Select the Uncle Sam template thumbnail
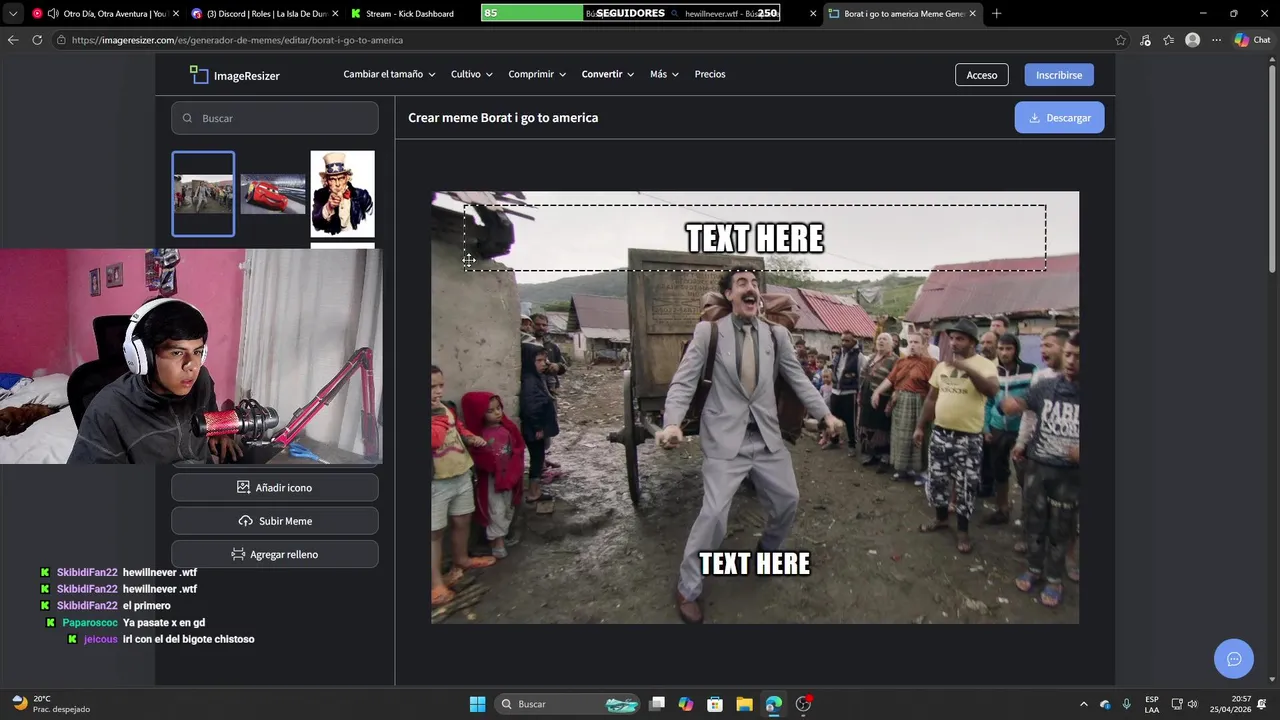 point(342,194)
